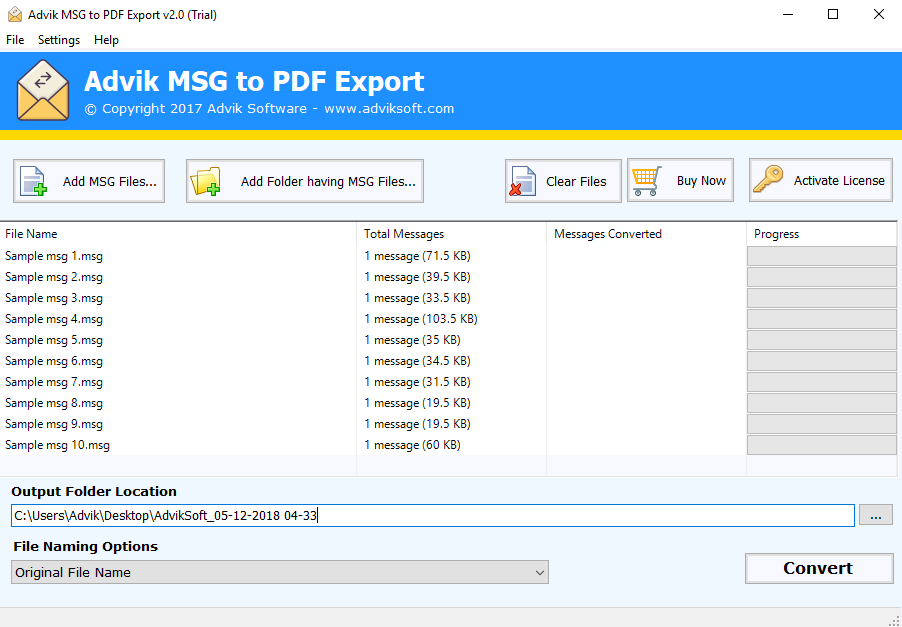Click the Activate License key button
Viewport: 902px width, 627px height.
[821, 180]
